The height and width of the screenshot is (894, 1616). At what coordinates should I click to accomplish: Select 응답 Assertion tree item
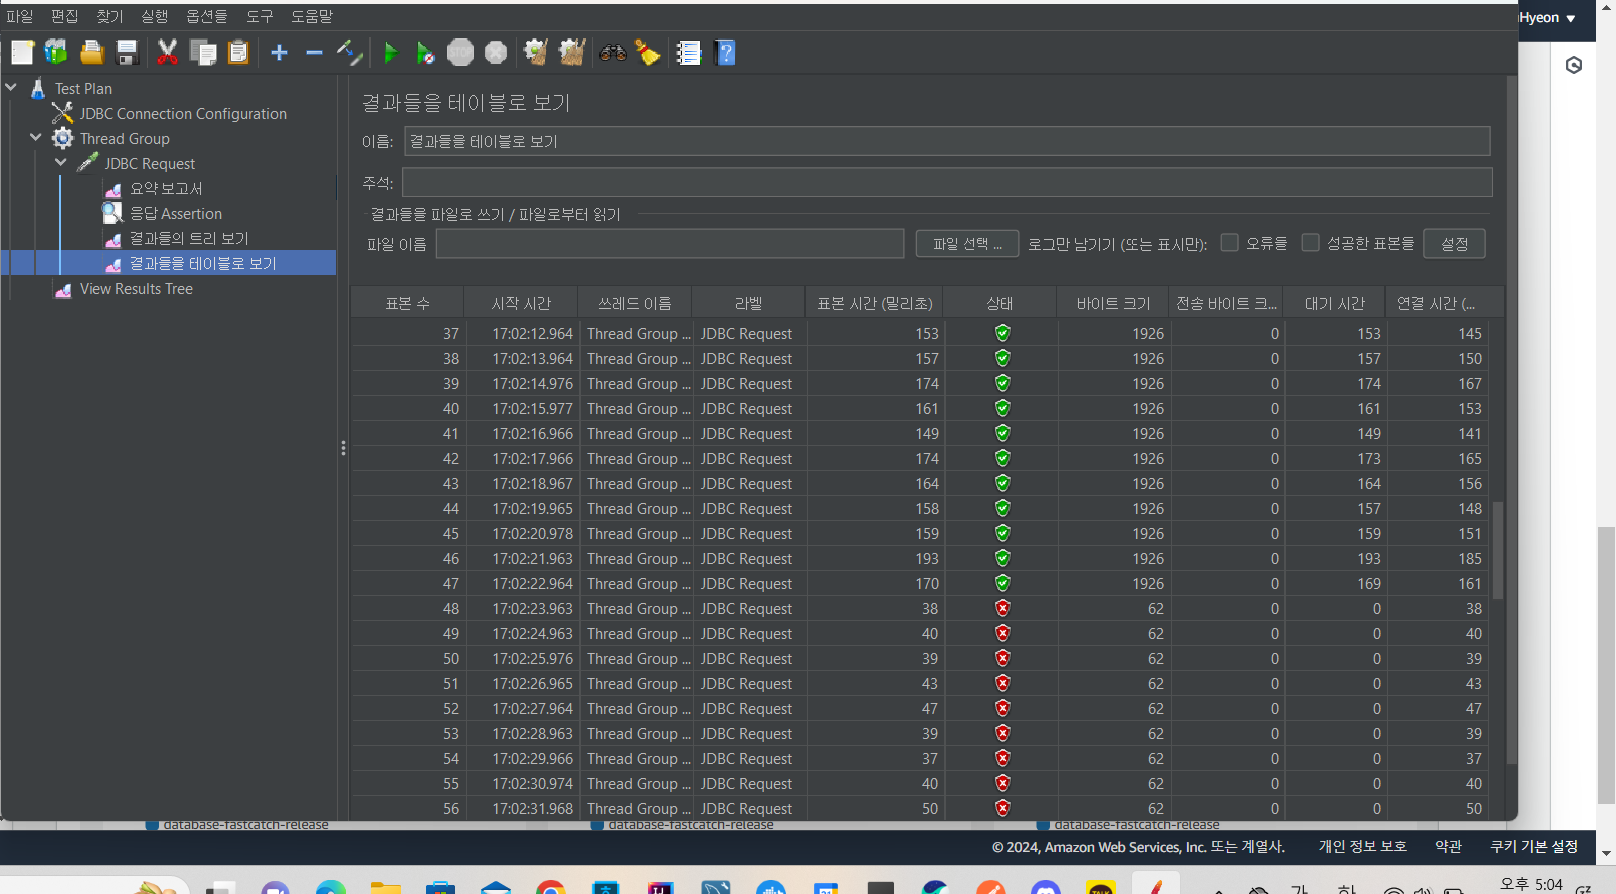click(176, 213)
